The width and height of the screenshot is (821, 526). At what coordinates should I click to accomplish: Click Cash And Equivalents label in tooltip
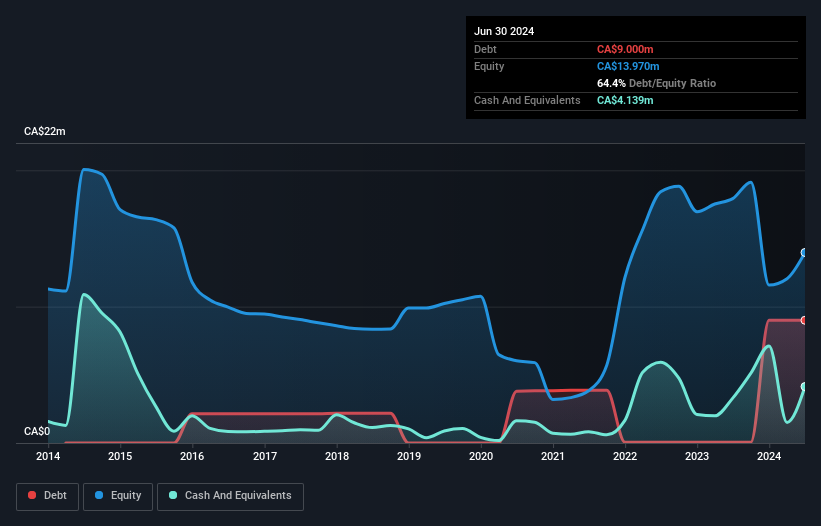527,100
